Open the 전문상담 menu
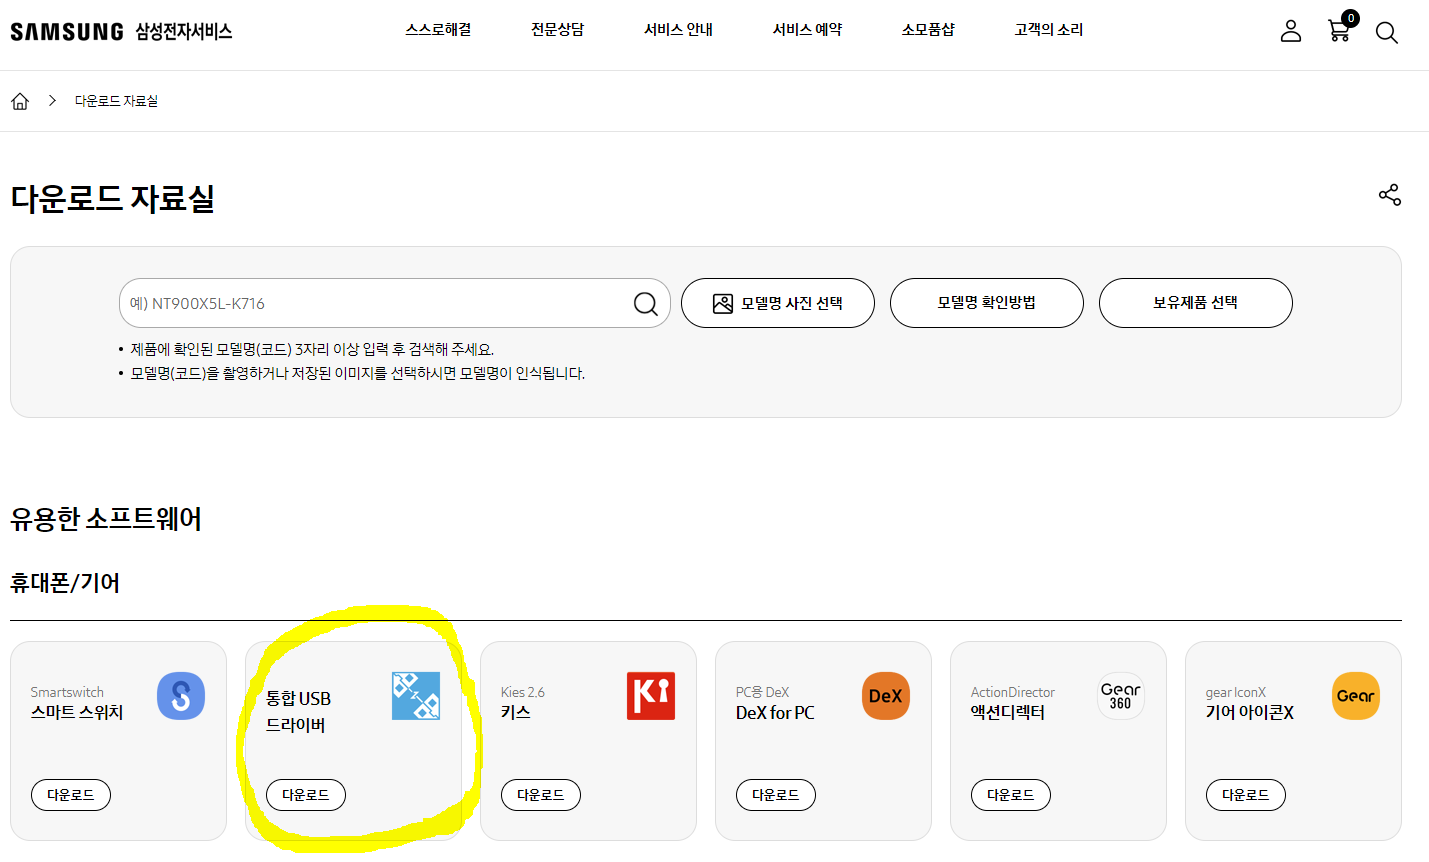Viewport: 1429px width, 862px height. coord(557,30)
